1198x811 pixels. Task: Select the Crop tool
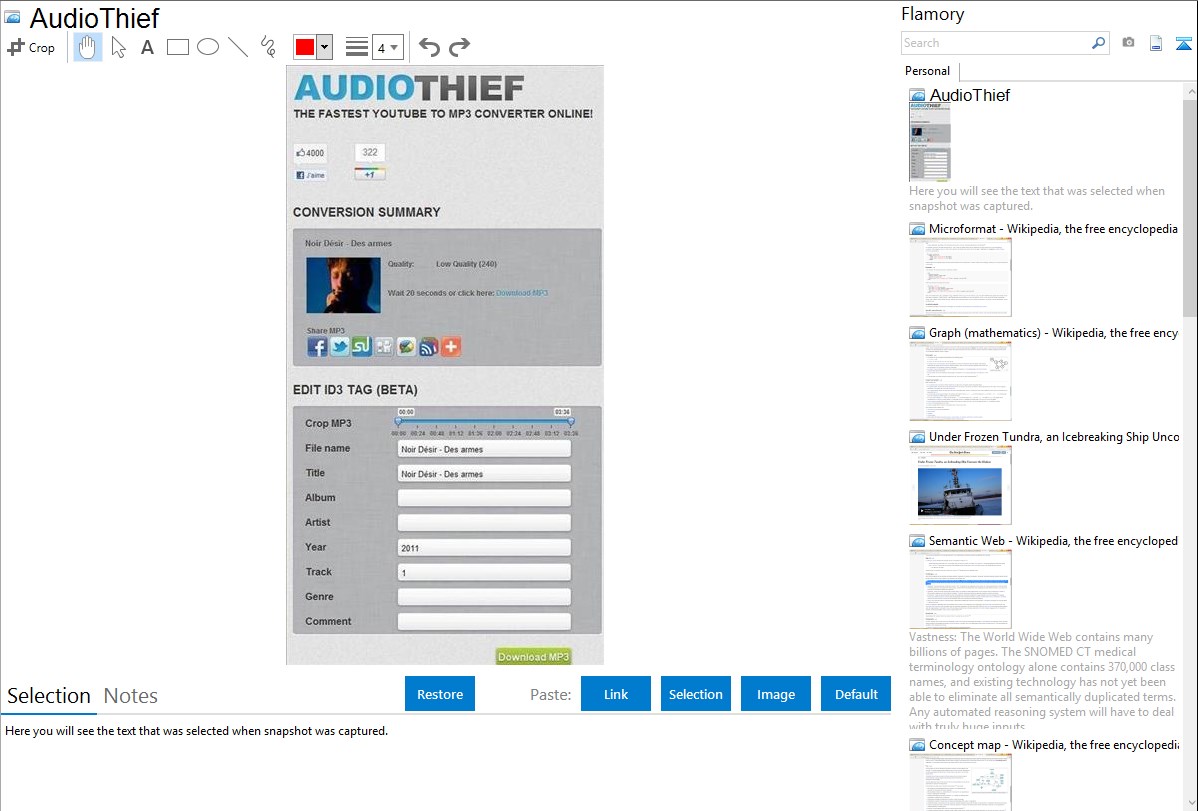coord(31,47)
